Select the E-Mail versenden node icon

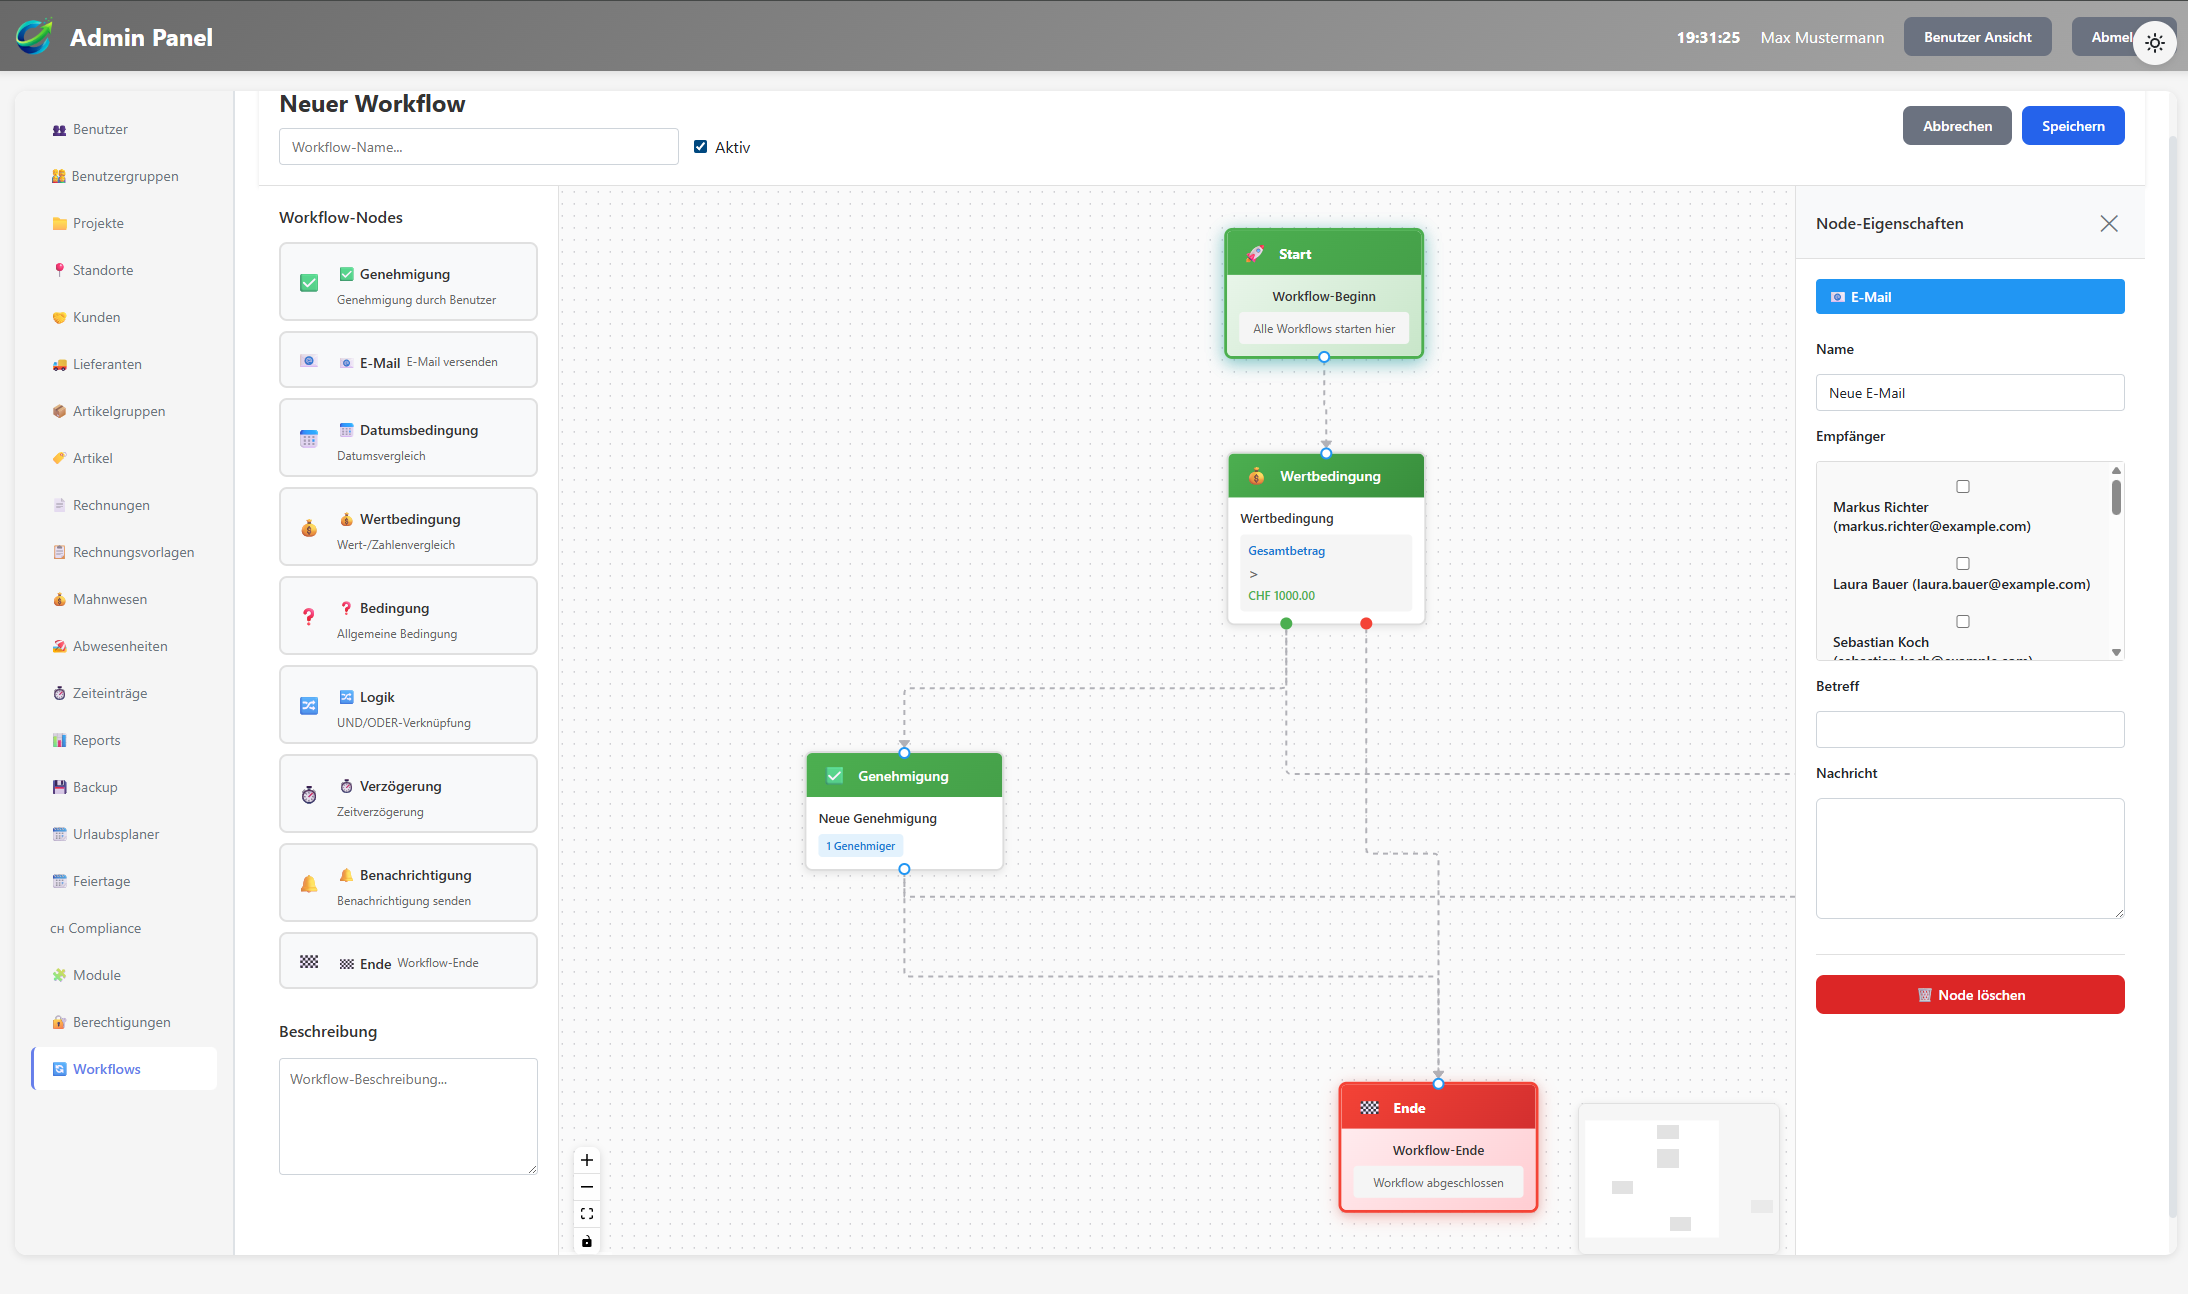coord(309,360)
